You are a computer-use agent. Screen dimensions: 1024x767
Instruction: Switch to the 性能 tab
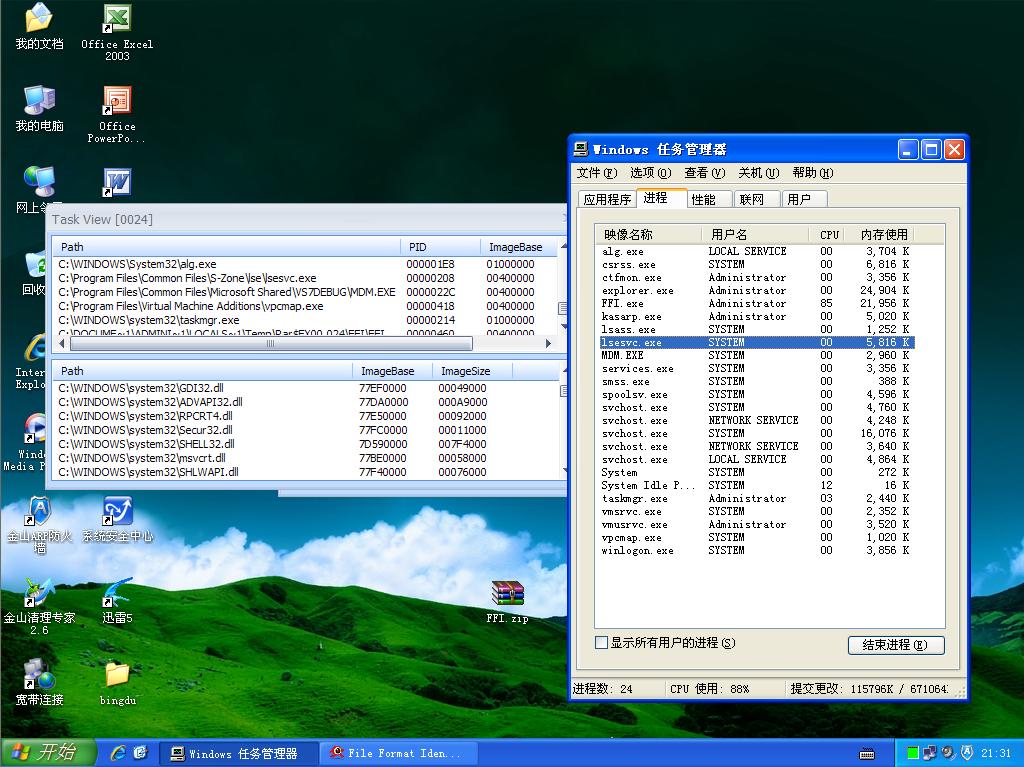pos(703,199)
